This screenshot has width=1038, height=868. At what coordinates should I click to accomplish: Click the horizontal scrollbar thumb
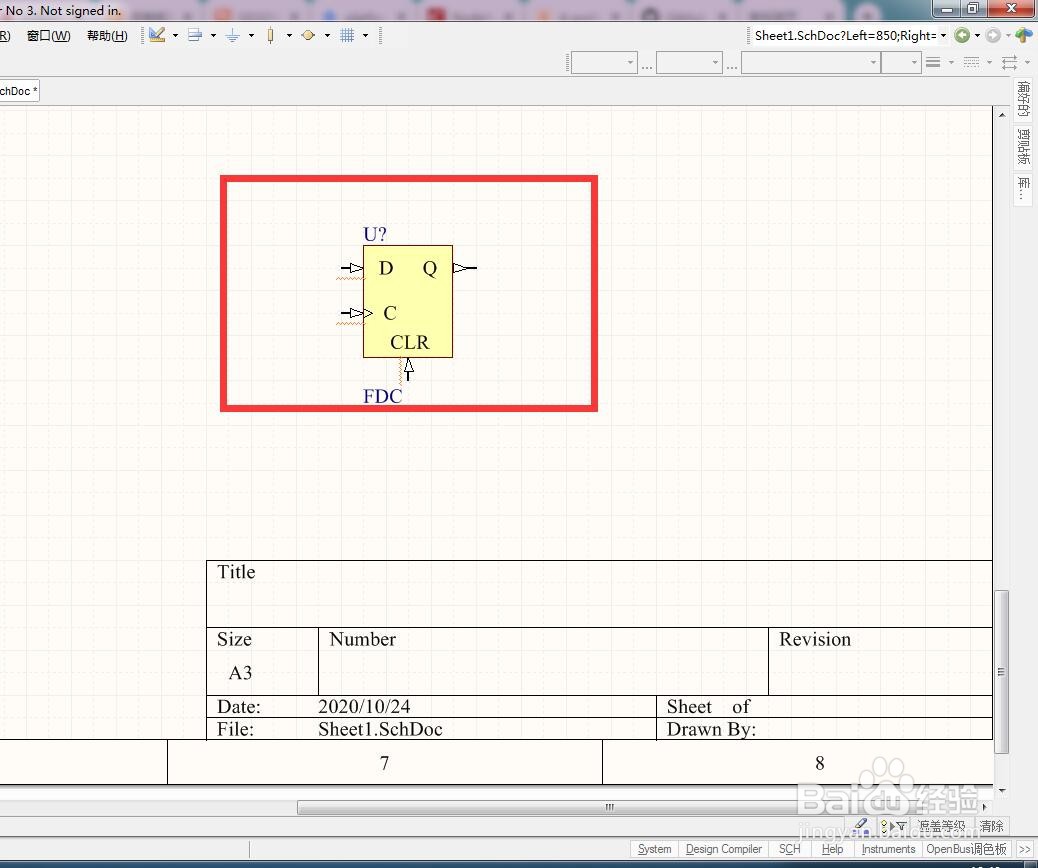point(609,807)
